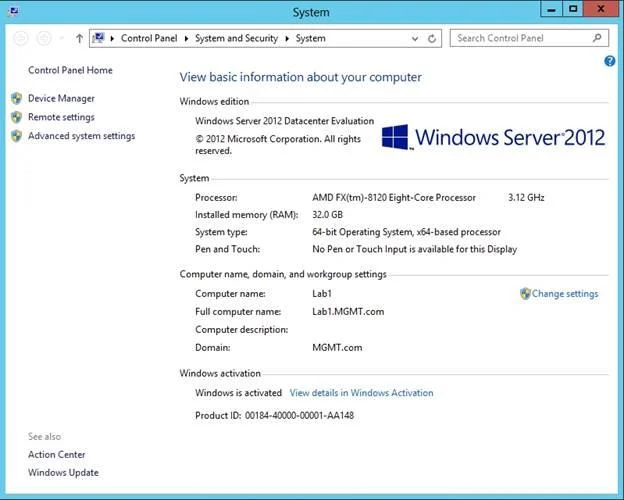The height and width of the screenshot is (500, 624).
Task: Click the back navigation arrow
Action: point(21,38)
